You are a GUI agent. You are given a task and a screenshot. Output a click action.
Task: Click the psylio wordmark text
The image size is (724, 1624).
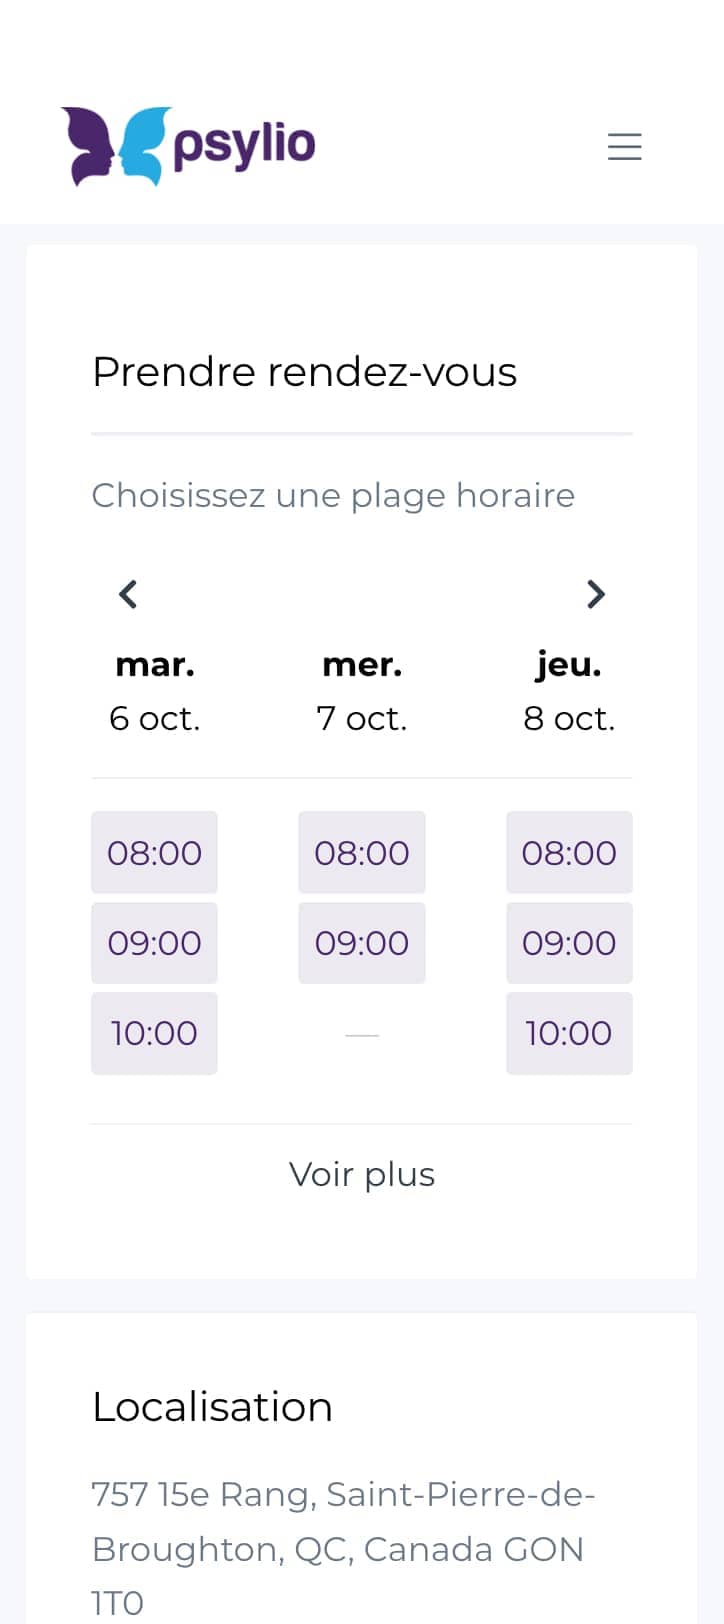pyautogui.click(x=244, y=146)
